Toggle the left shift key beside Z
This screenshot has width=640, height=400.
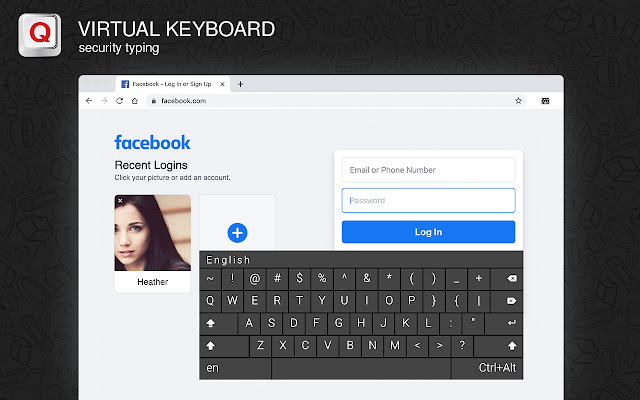pos(224,346)
